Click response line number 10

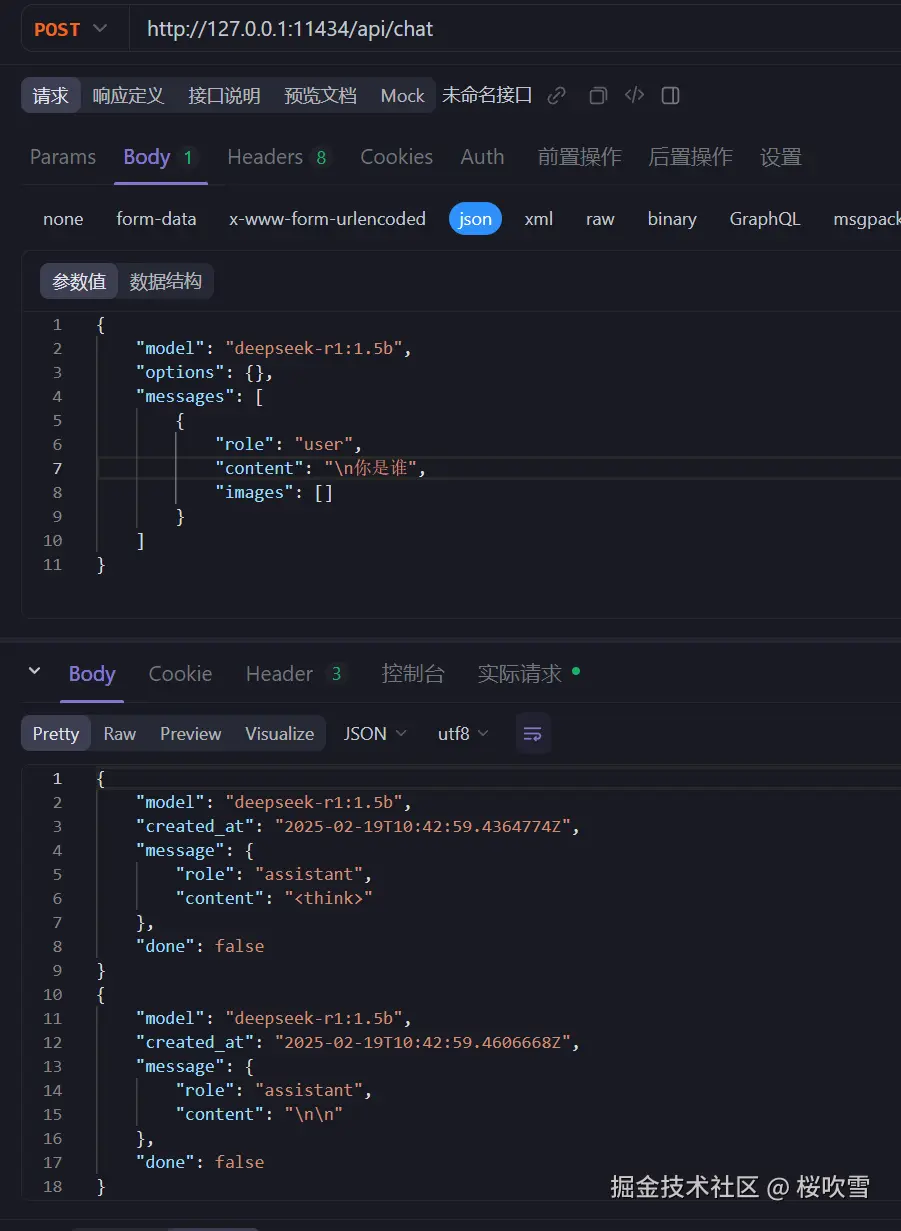click(x=51, y=994)
